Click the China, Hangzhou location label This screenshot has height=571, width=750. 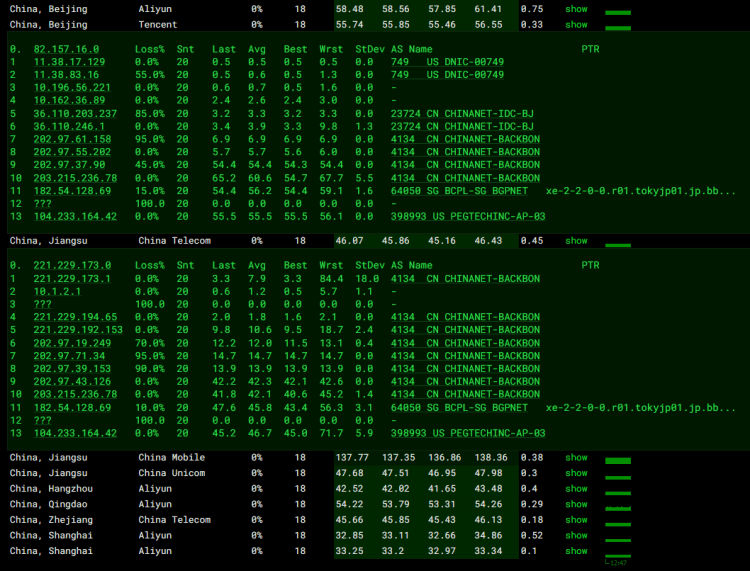coord(49,488)
